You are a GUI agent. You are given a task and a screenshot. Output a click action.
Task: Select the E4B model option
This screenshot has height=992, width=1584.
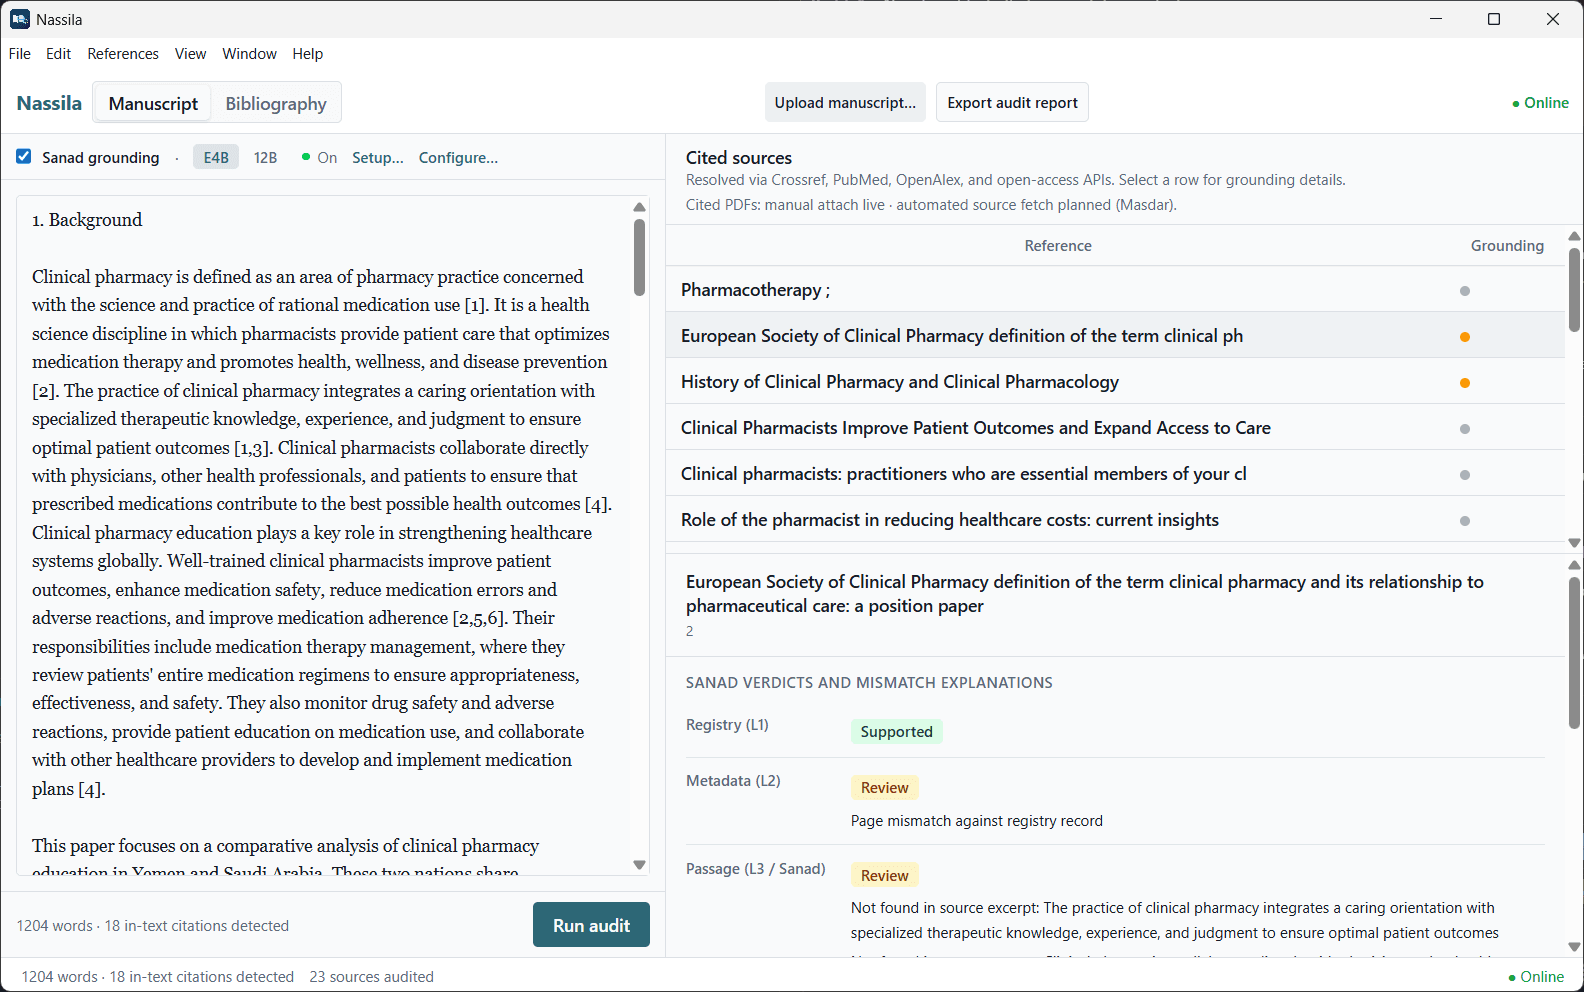(216, 158)
